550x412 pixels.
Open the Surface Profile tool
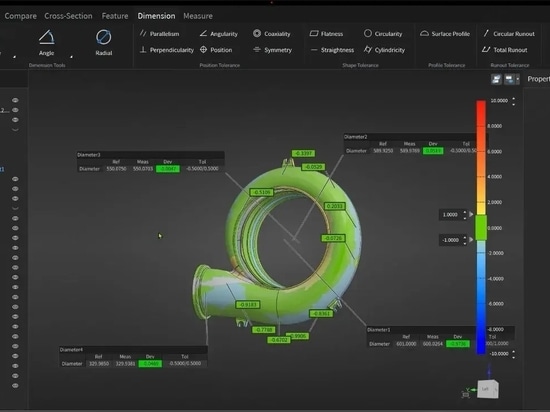pyautogui.click(x=445, y=34)
